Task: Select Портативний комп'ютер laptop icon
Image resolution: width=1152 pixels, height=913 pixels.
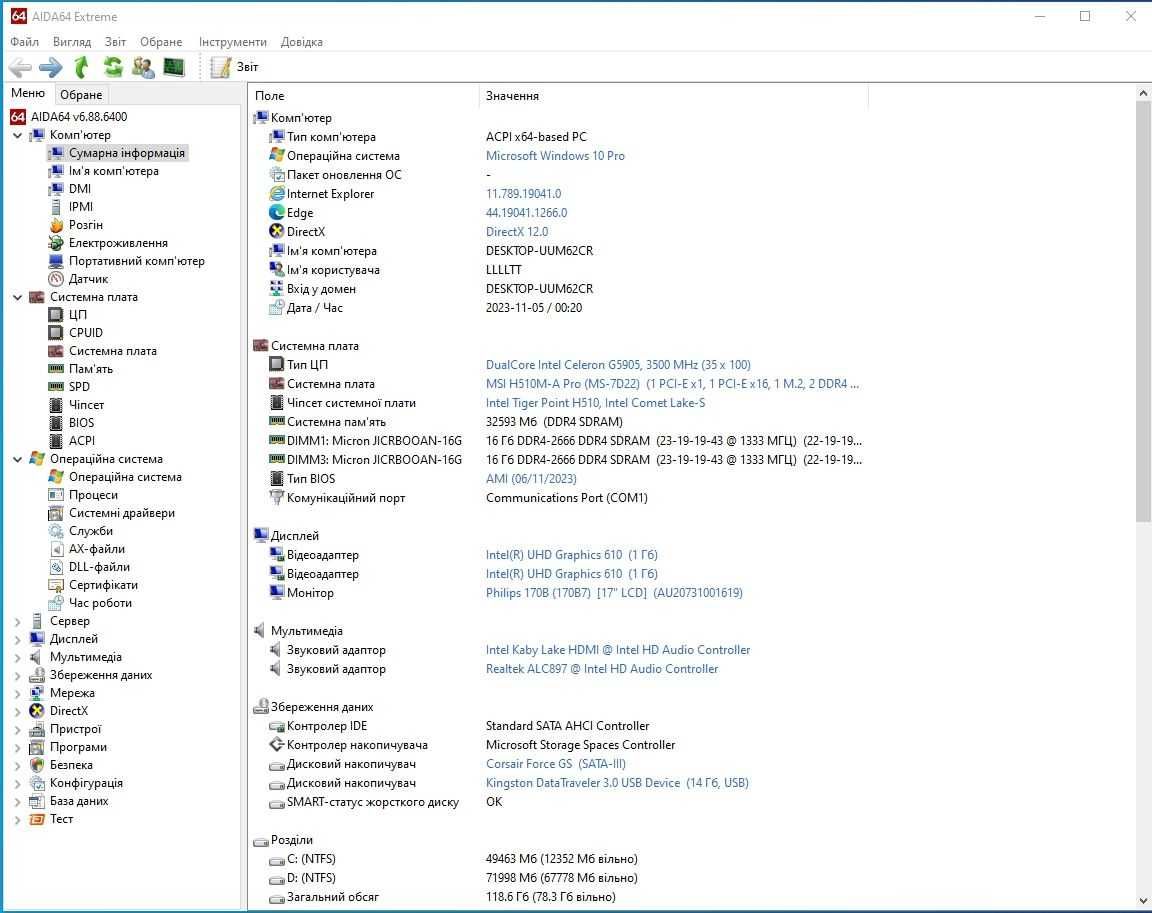Action: (56, 261)
